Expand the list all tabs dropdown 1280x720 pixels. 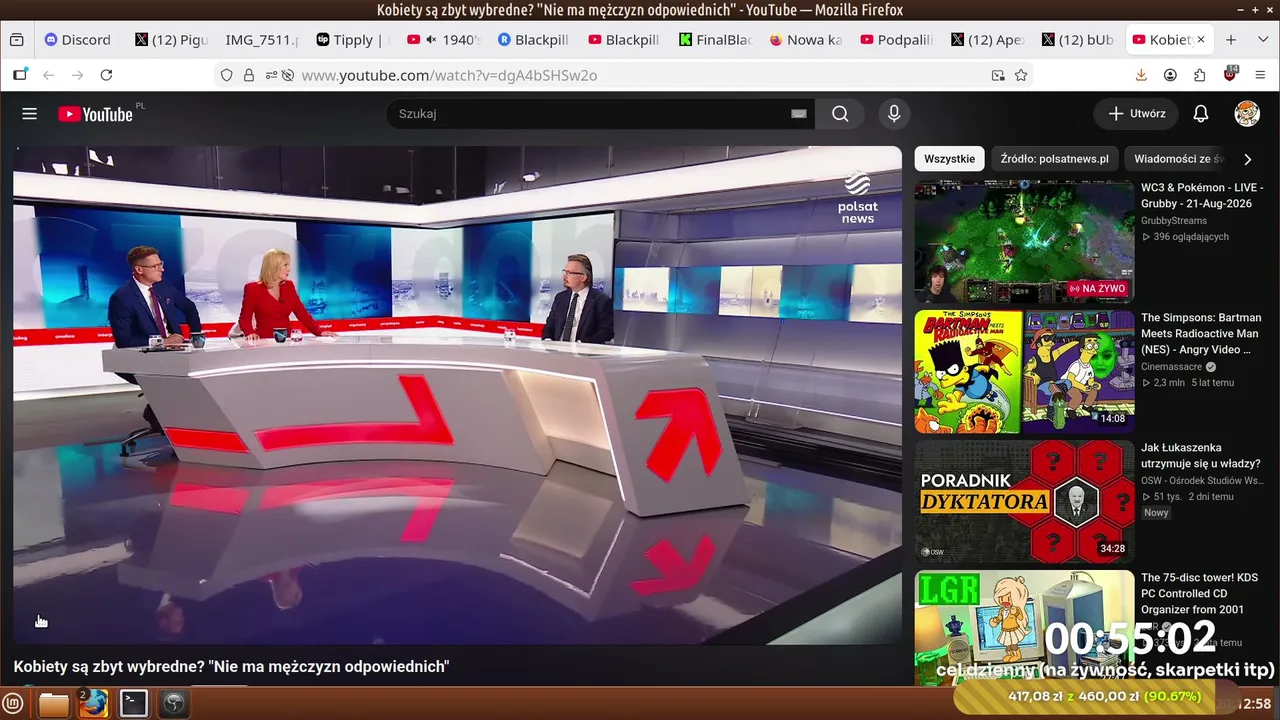coord(1262,40)
